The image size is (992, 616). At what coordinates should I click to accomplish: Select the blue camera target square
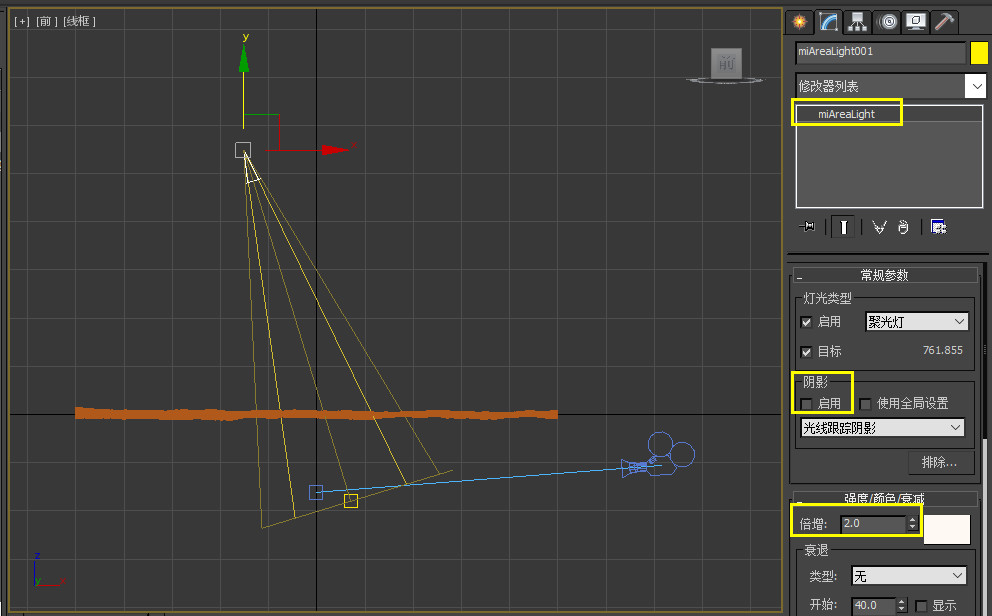pos(316,492)
